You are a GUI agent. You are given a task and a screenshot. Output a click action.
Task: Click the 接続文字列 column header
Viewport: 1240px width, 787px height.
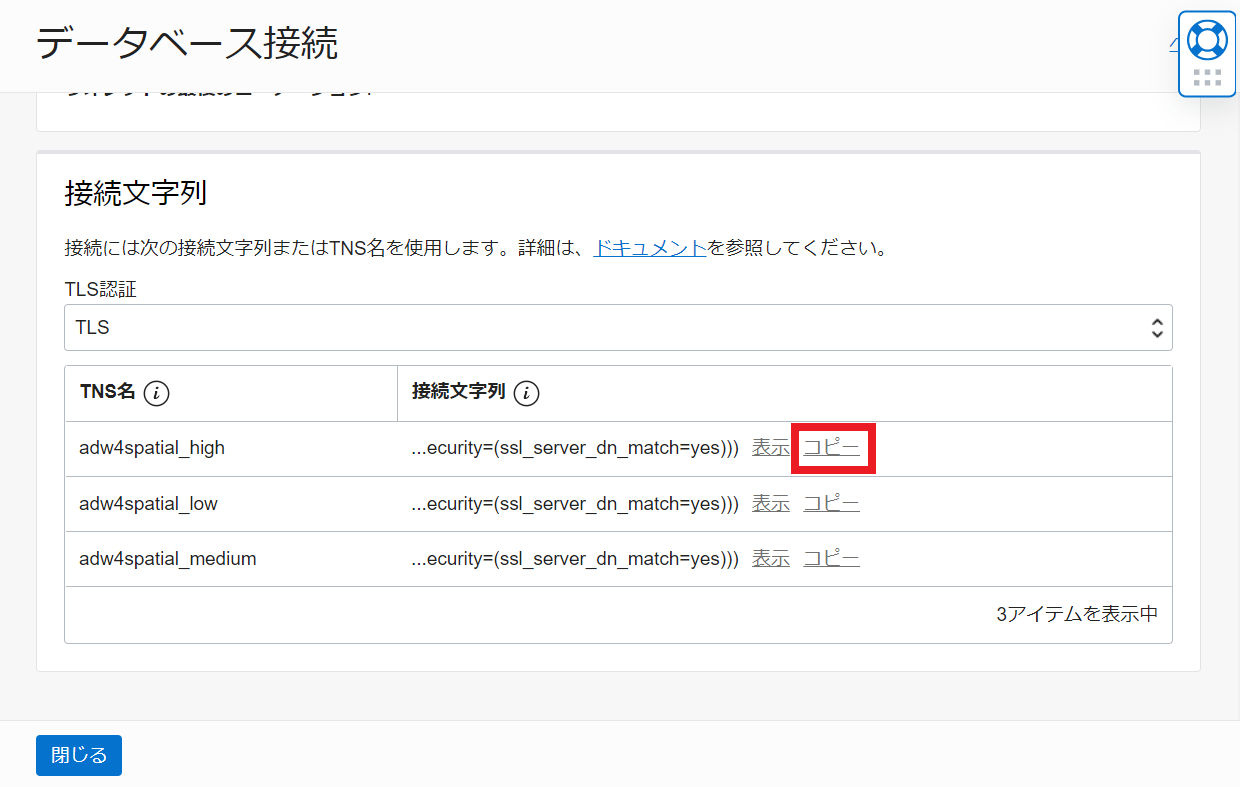(460, 393)
